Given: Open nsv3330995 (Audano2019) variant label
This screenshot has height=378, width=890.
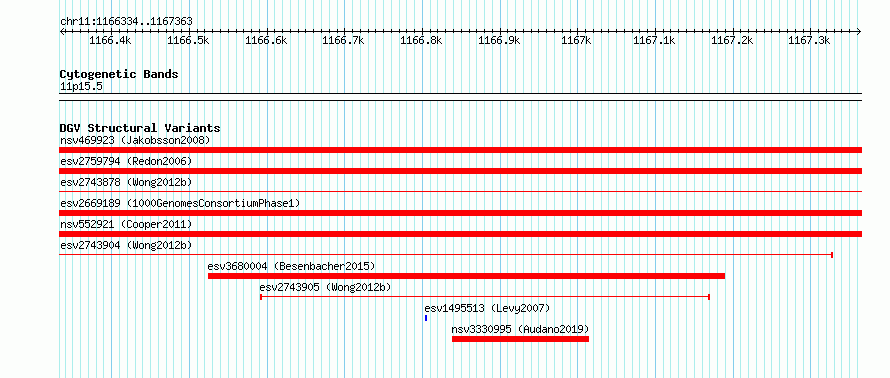Looking at the screenshot, I should tap(520, 329).
